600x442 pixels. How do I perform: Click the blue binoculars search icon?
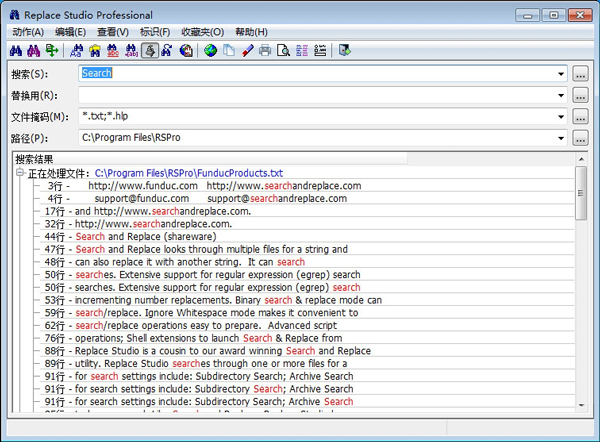point(16,51)
